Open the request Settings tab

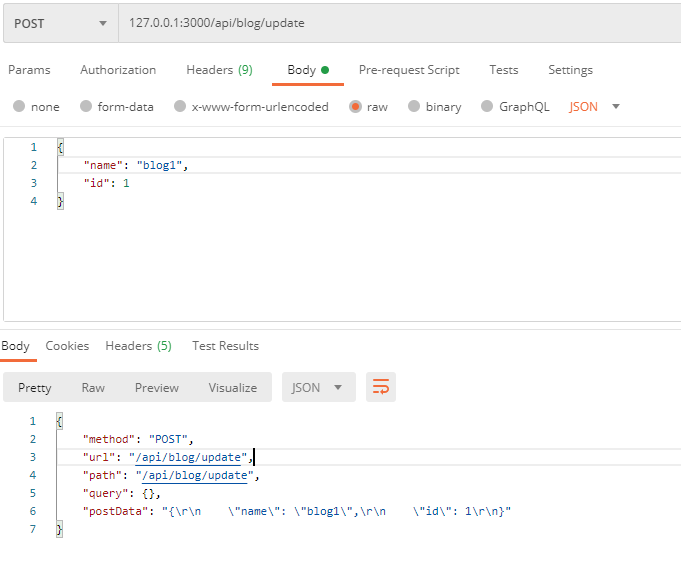570,70
